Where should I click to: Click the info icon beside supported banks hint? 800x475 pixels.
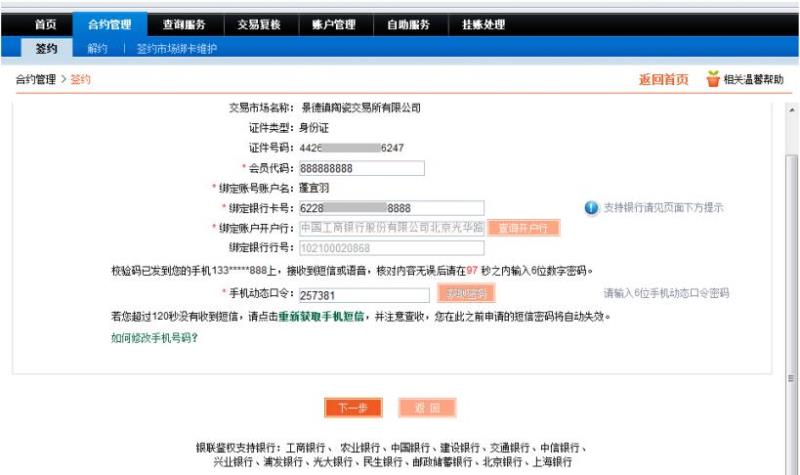(591, 208)
